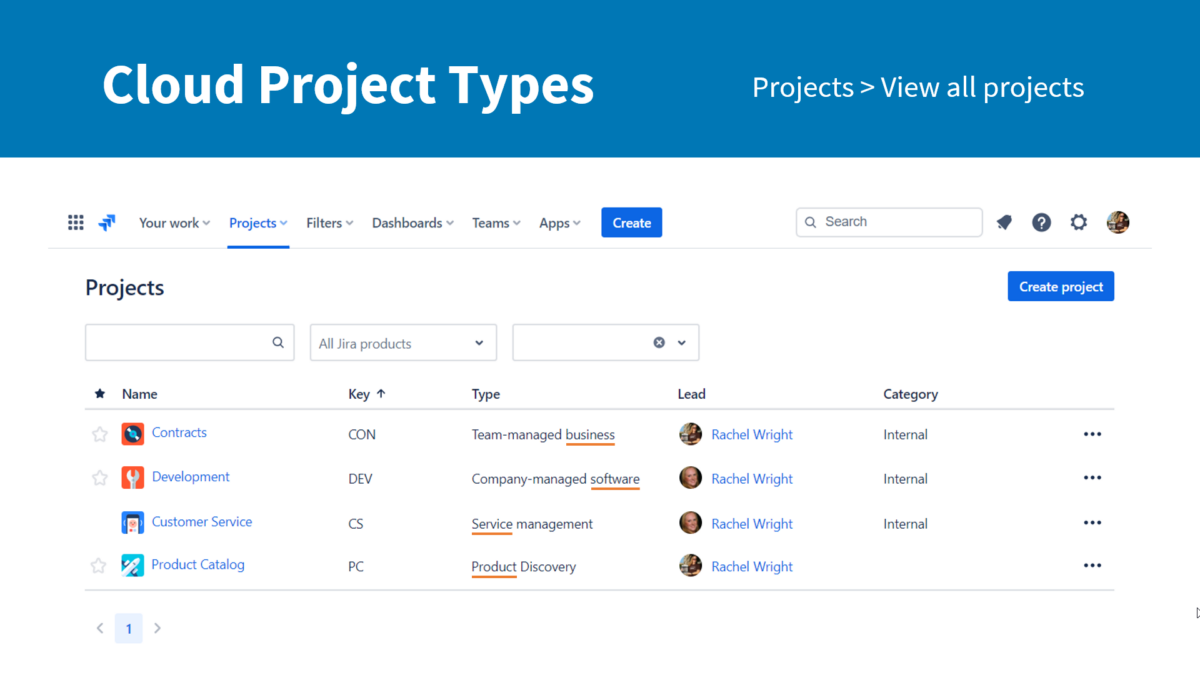
Task: Switch to the Filters menu
Action: [329, 222]
